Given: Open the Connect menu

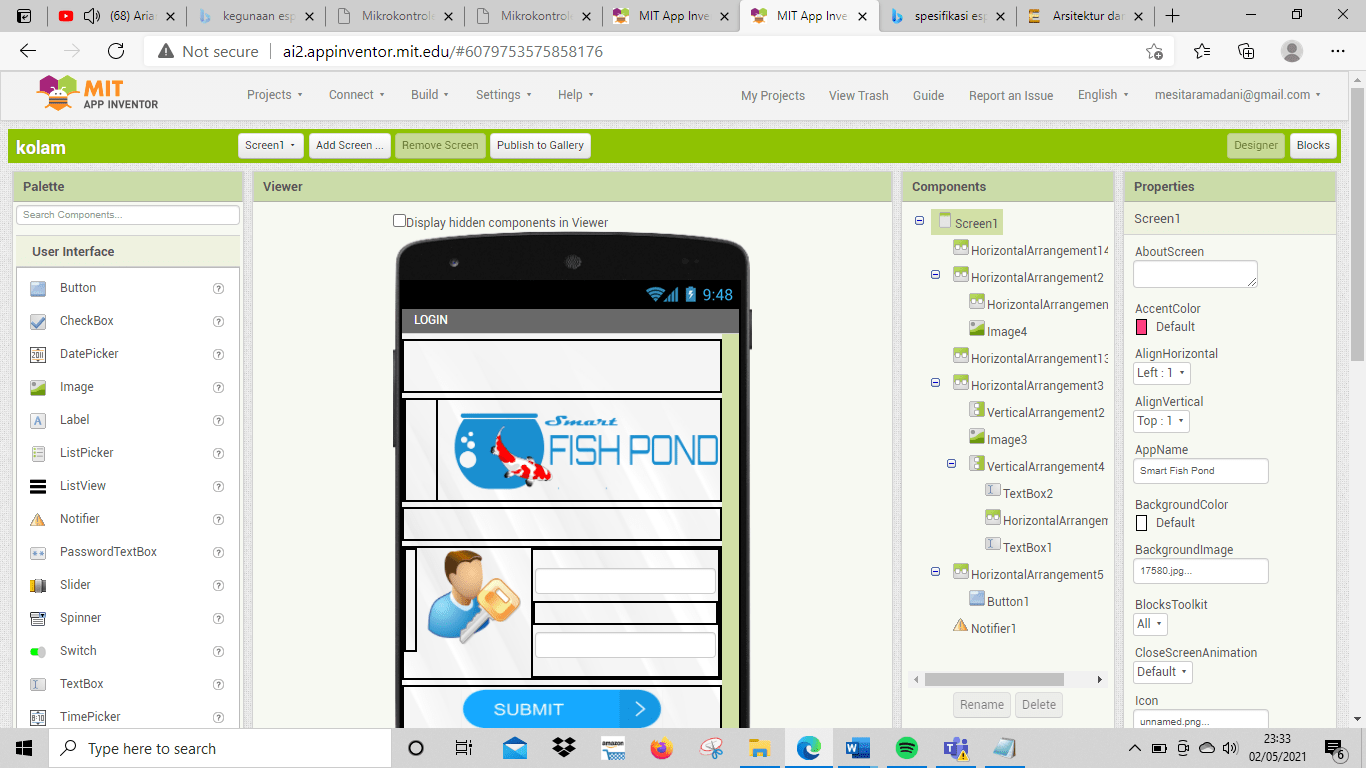Looking at the screenshot, I should click(x=356, y=95).
